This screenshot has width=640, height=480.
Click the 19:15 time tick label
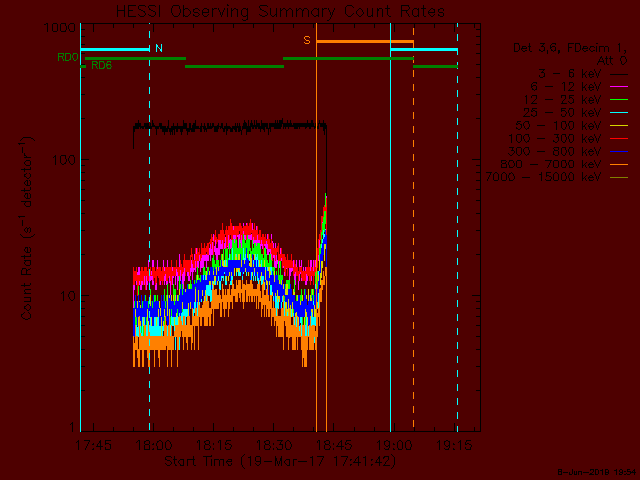454,445
